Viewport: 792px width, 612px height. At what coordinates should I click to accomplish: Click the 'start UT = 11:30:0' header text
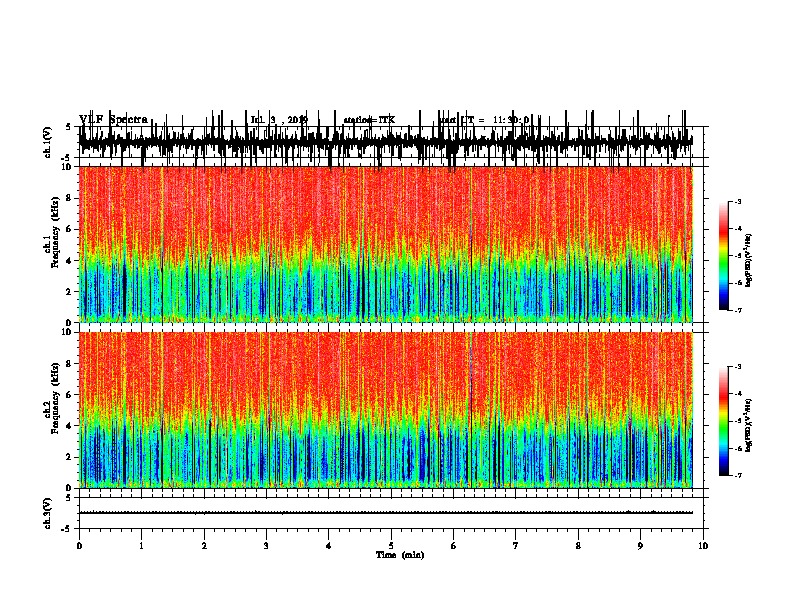(484, 120)
